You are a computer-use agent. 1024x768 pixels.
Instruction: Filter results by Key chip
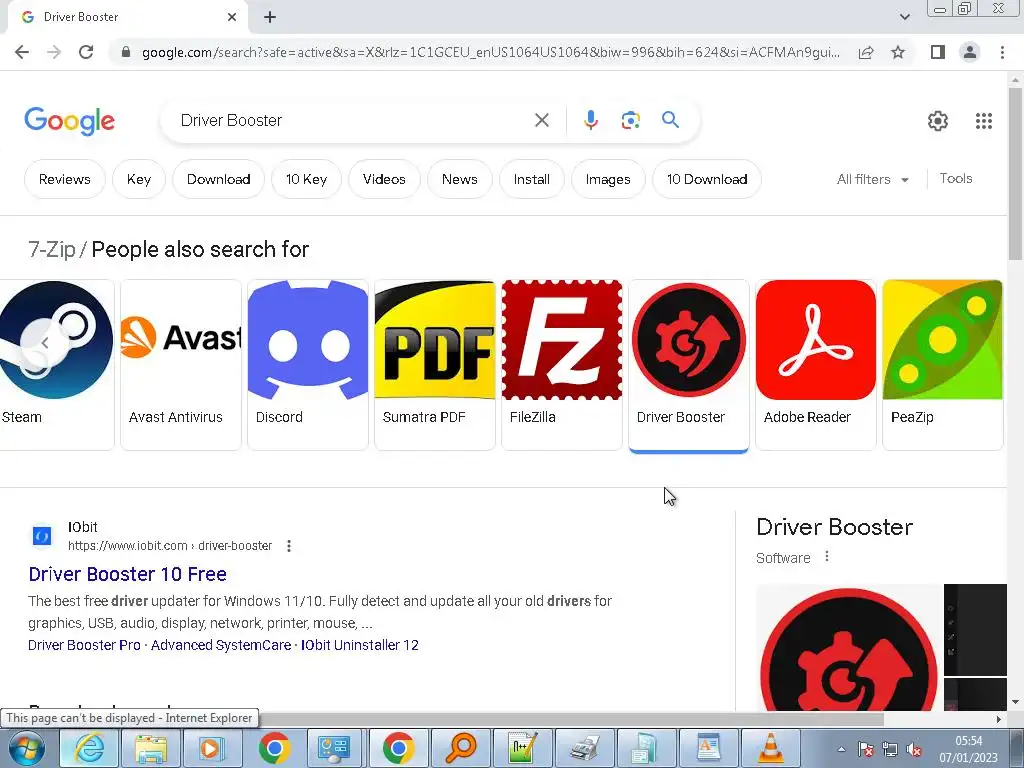[138, 179]
